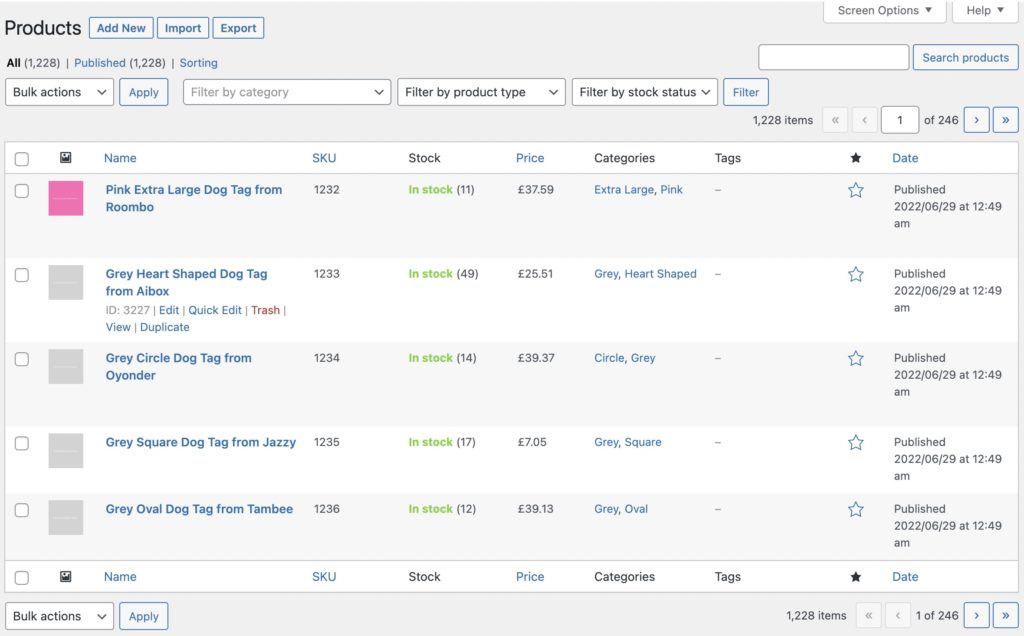Toggle the featured star on Grey Heart Shaped Dog Tag

855,273
